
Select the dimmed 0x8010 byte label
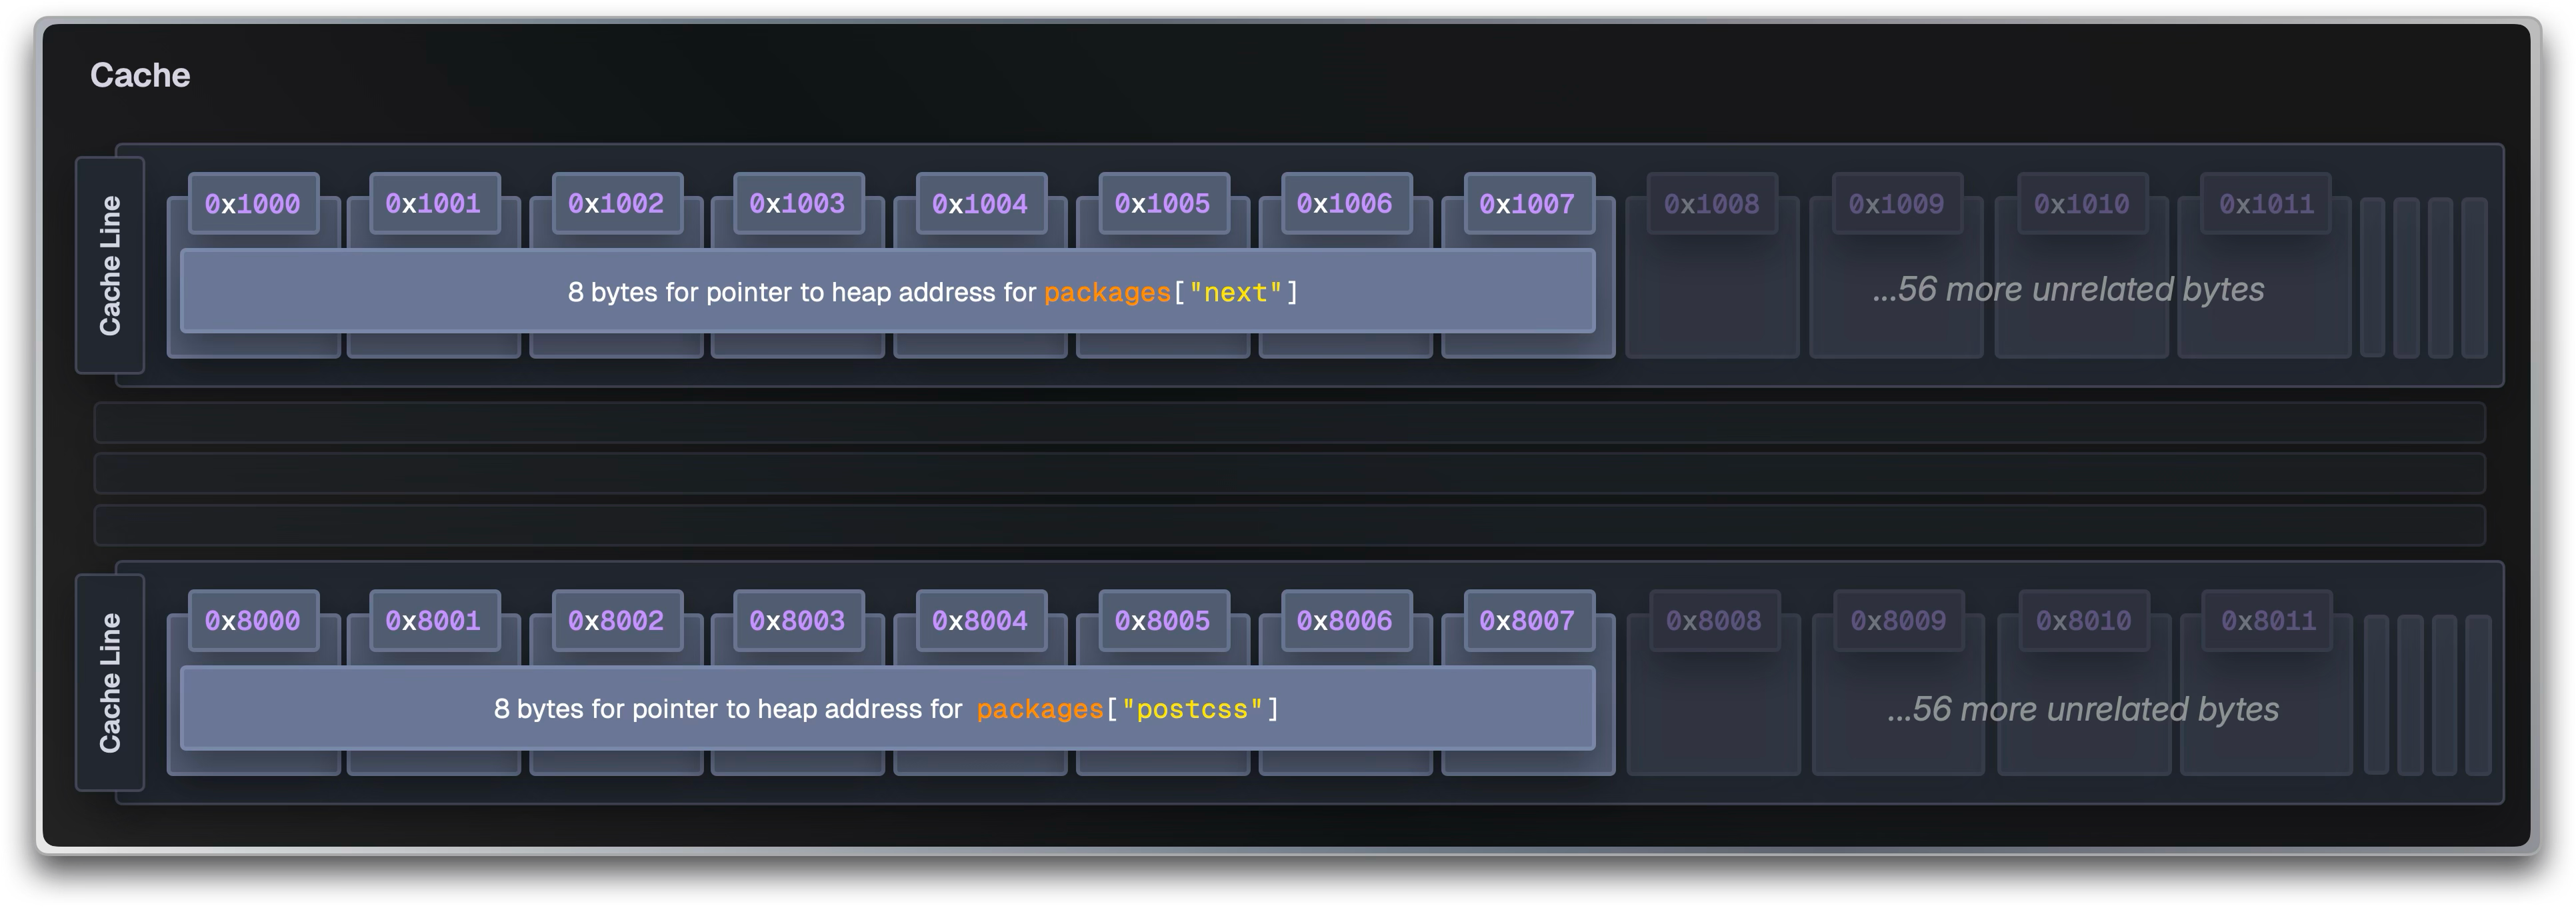point(2083,621)
